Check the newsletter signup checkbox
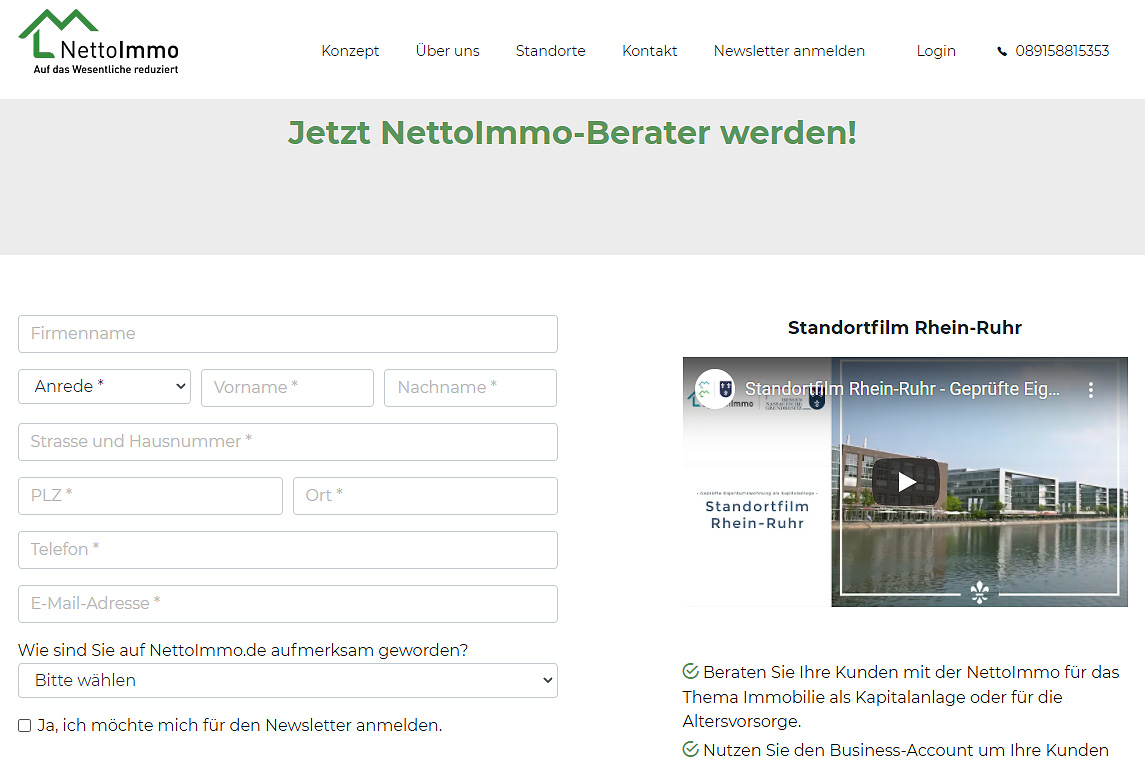The width and height of the screenshot is (1145, 762). pos(25,726)
